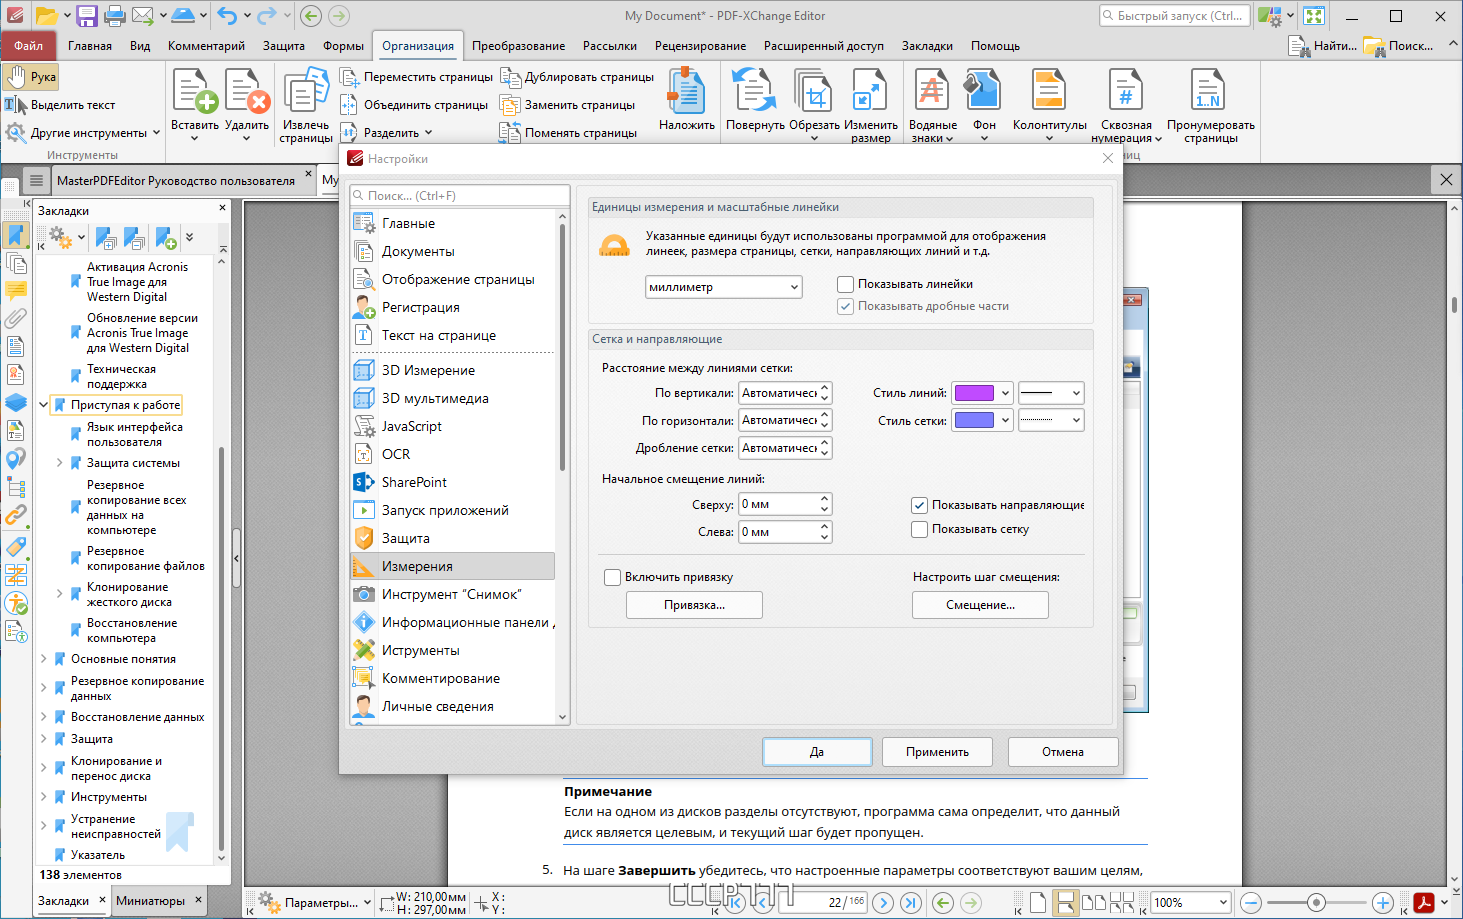The height and width of the screenshot is (919, 1463).
Task: Click Сквозная нумерация icon
Action: (x=1126, y=91)
